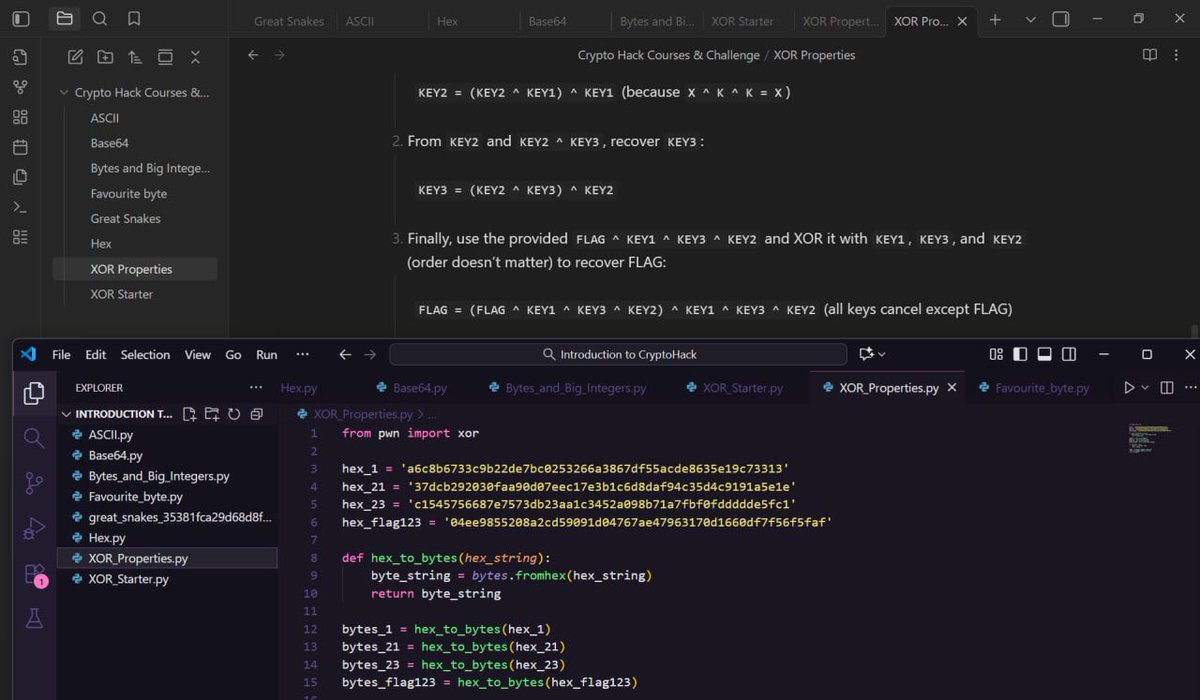Open Favourite byte note in Obsidian
The image size is (1200, 700).
[x=129, y=194]
